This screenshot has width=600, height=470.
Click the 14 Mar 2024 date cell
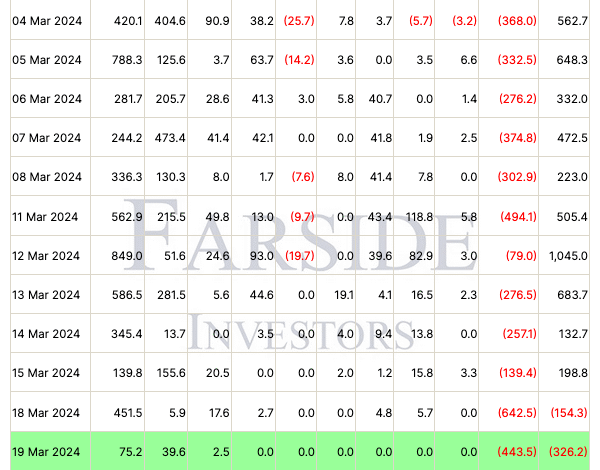46,334
